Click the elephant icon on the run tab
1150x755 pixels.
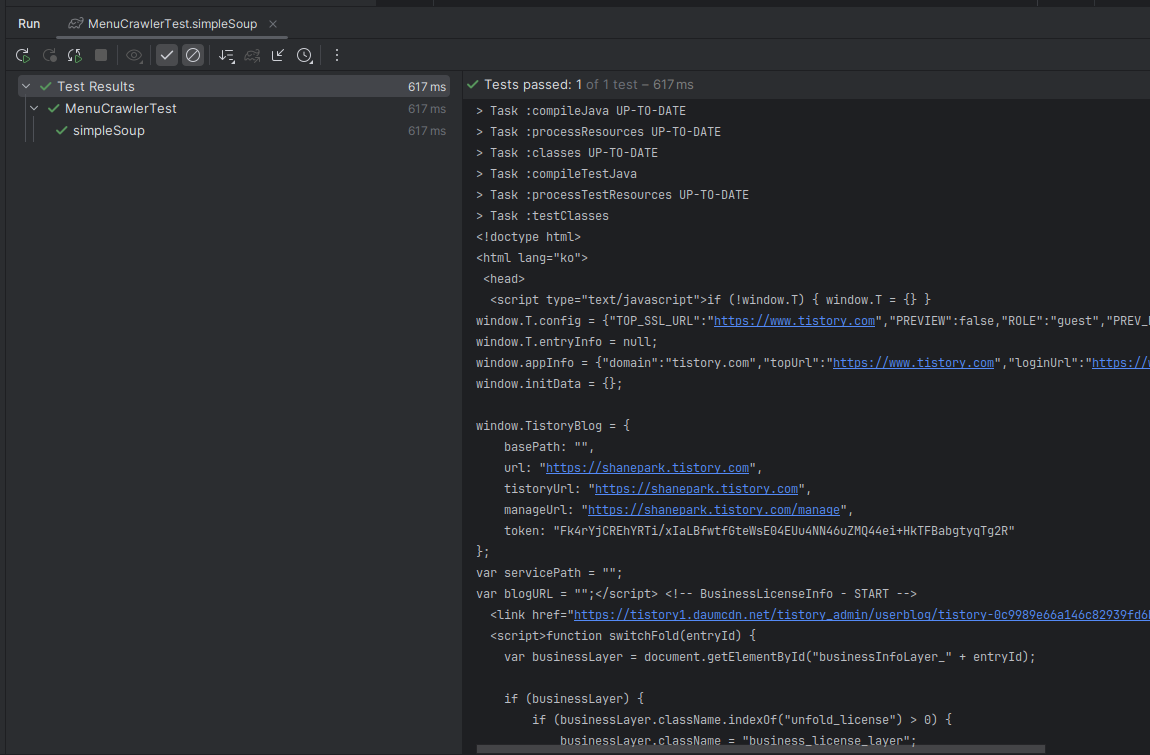pyautogui.click(x=75, y=23)
